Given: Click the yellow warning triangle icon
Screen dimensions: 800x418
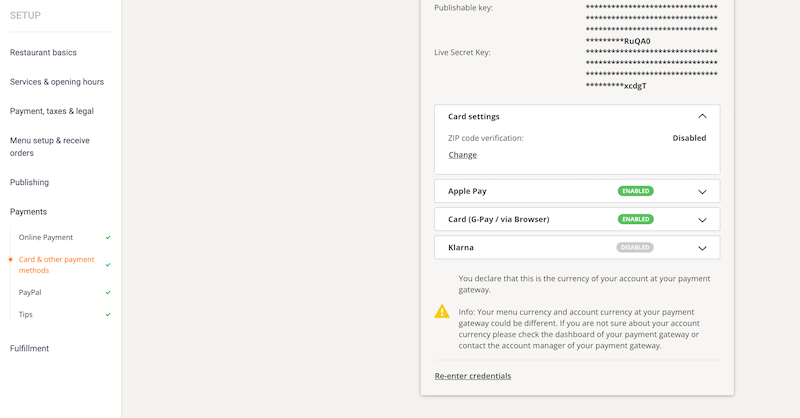Looking at the screenshot, I should (442, 311).
